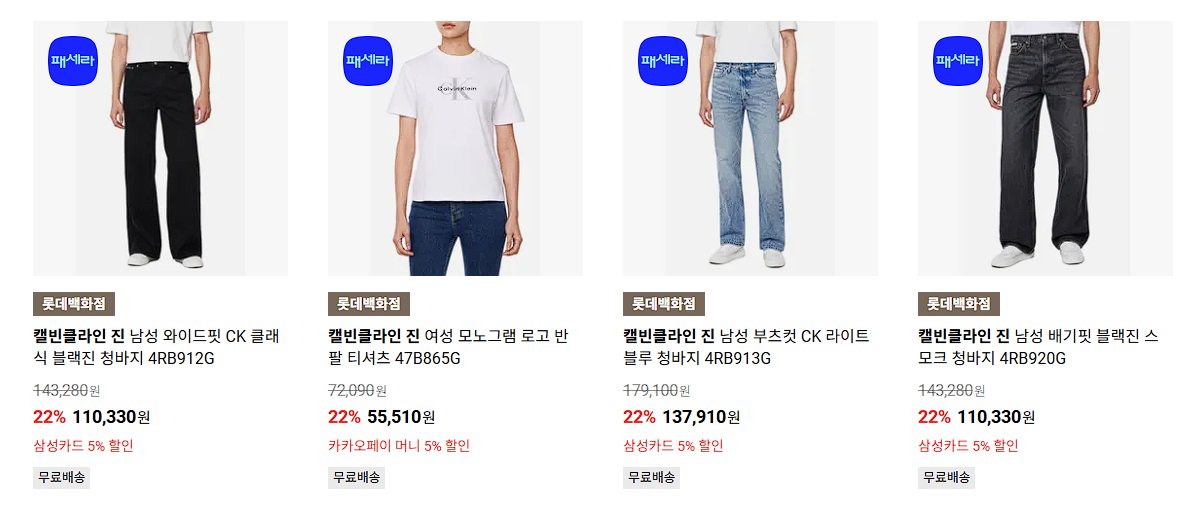Image resolution: width=1179 pixels, height=507 pixels.
Task: Open product title ending in 47B865G
Action: click(x=448, y=347)
